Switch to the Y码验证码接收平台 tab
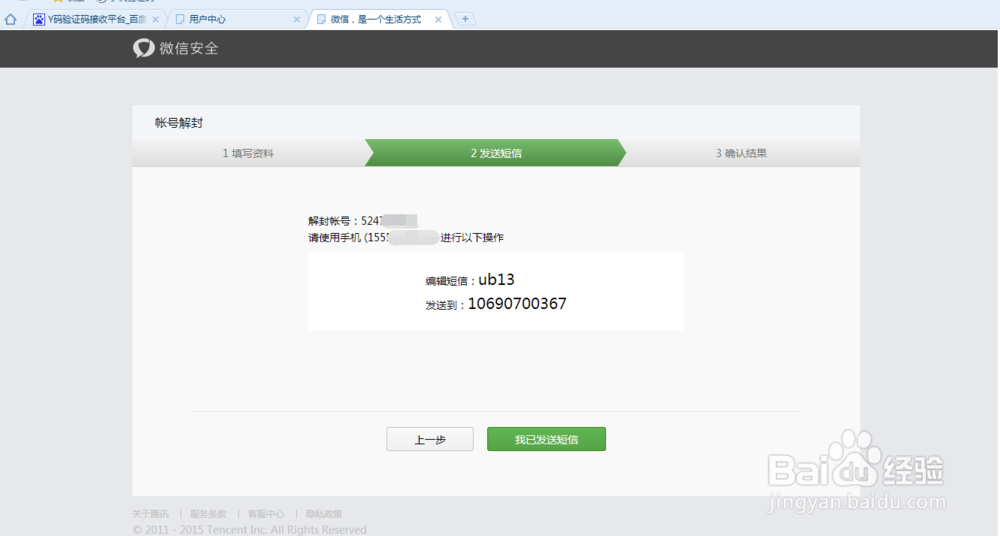Image resolution: width=1000 pixels, height=536 pixels. (96, 19)
